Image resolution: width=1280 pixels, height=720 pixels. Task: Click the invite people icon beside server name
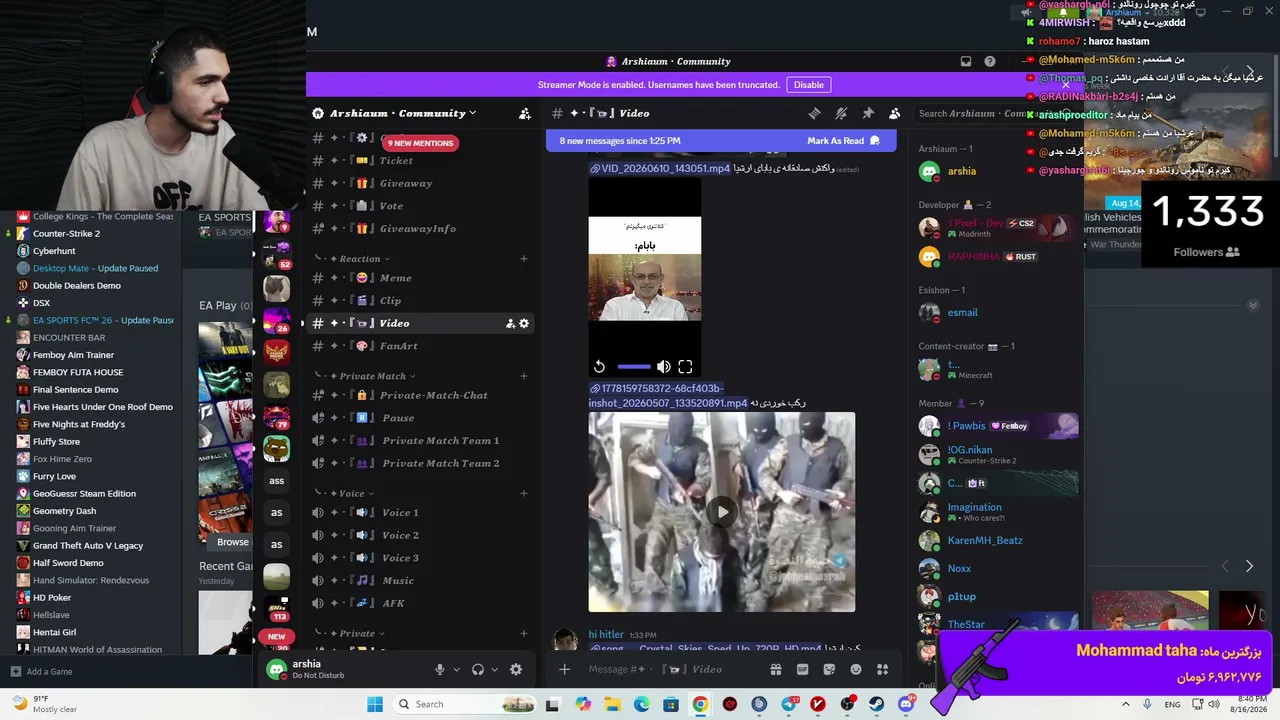point(525,113)
